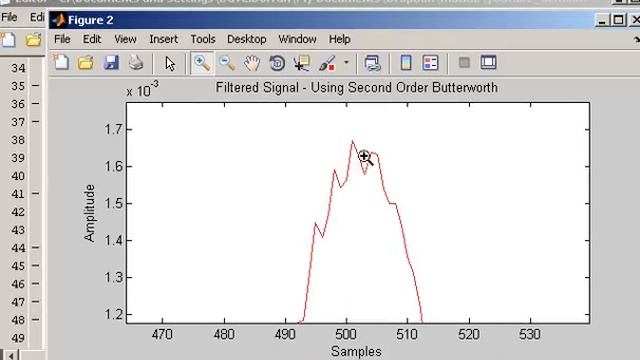Activate the Brush data tool
This screenshot has width=640, height=360.
(327, 63)
